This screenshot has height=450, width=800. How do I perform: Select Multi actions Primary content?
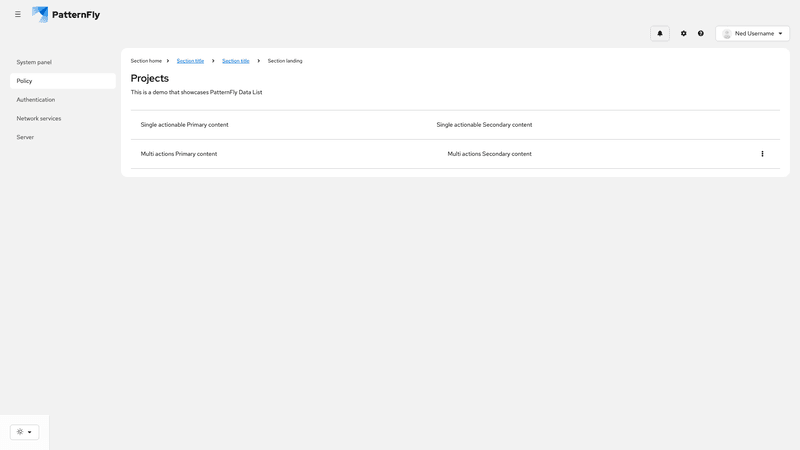tap(179, 154)
